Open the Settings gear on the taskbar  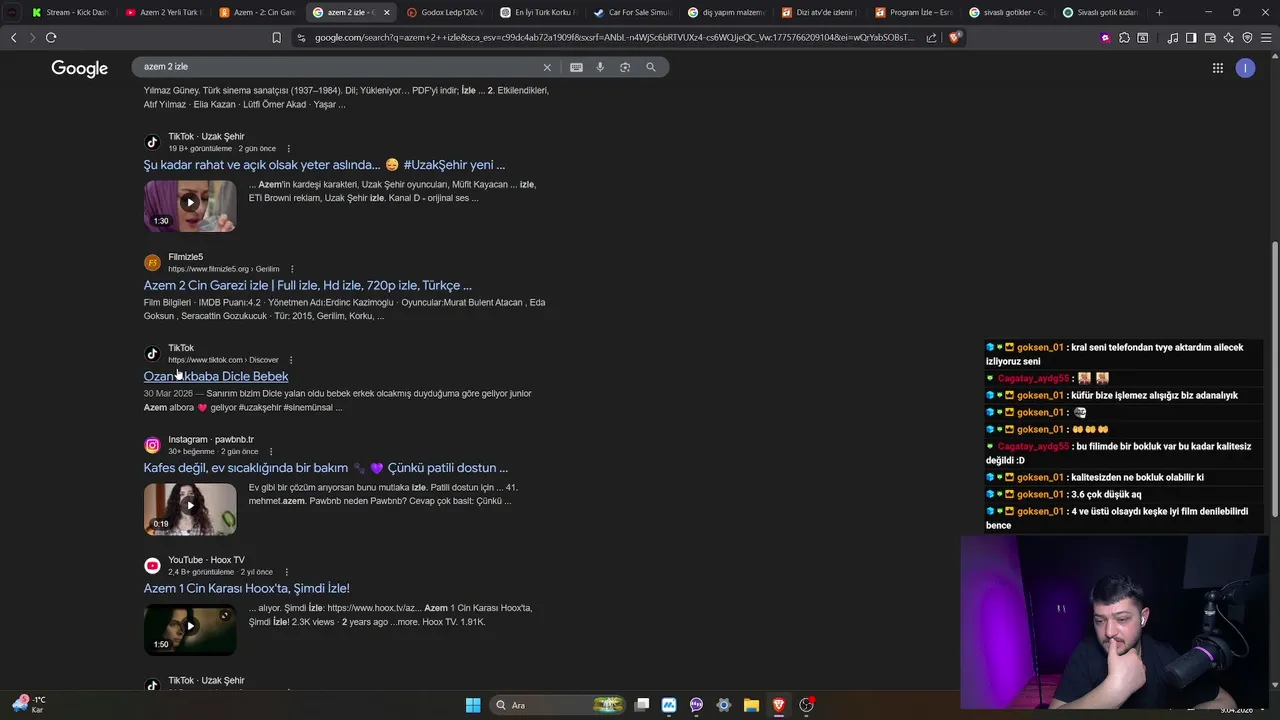click(x=724, y=705)
